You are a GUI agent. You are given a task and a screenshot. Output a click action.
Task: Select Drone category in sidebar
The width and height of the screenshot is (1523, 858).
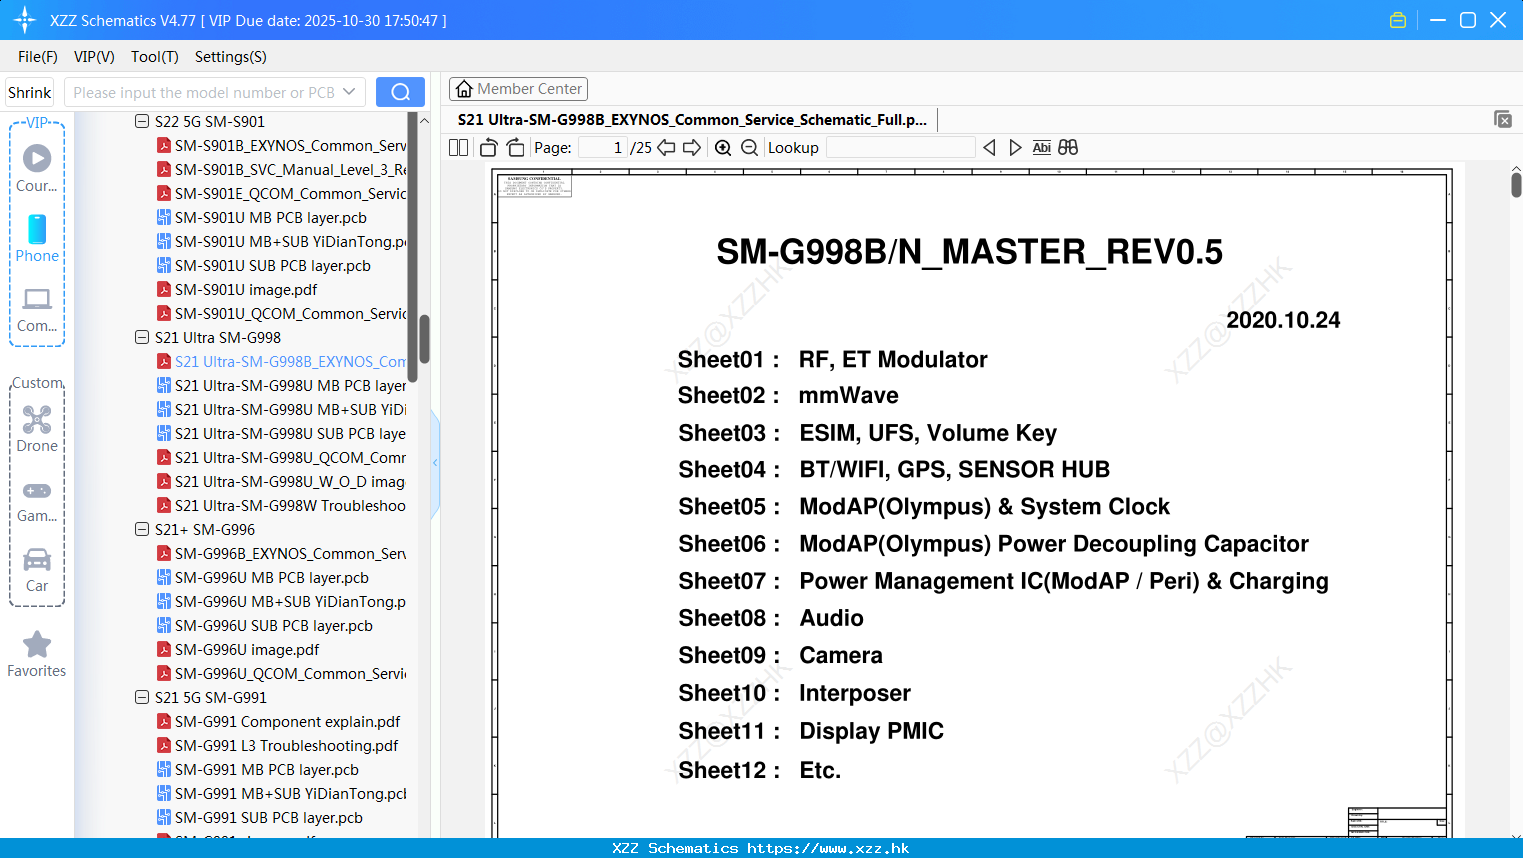coord(37,428)
